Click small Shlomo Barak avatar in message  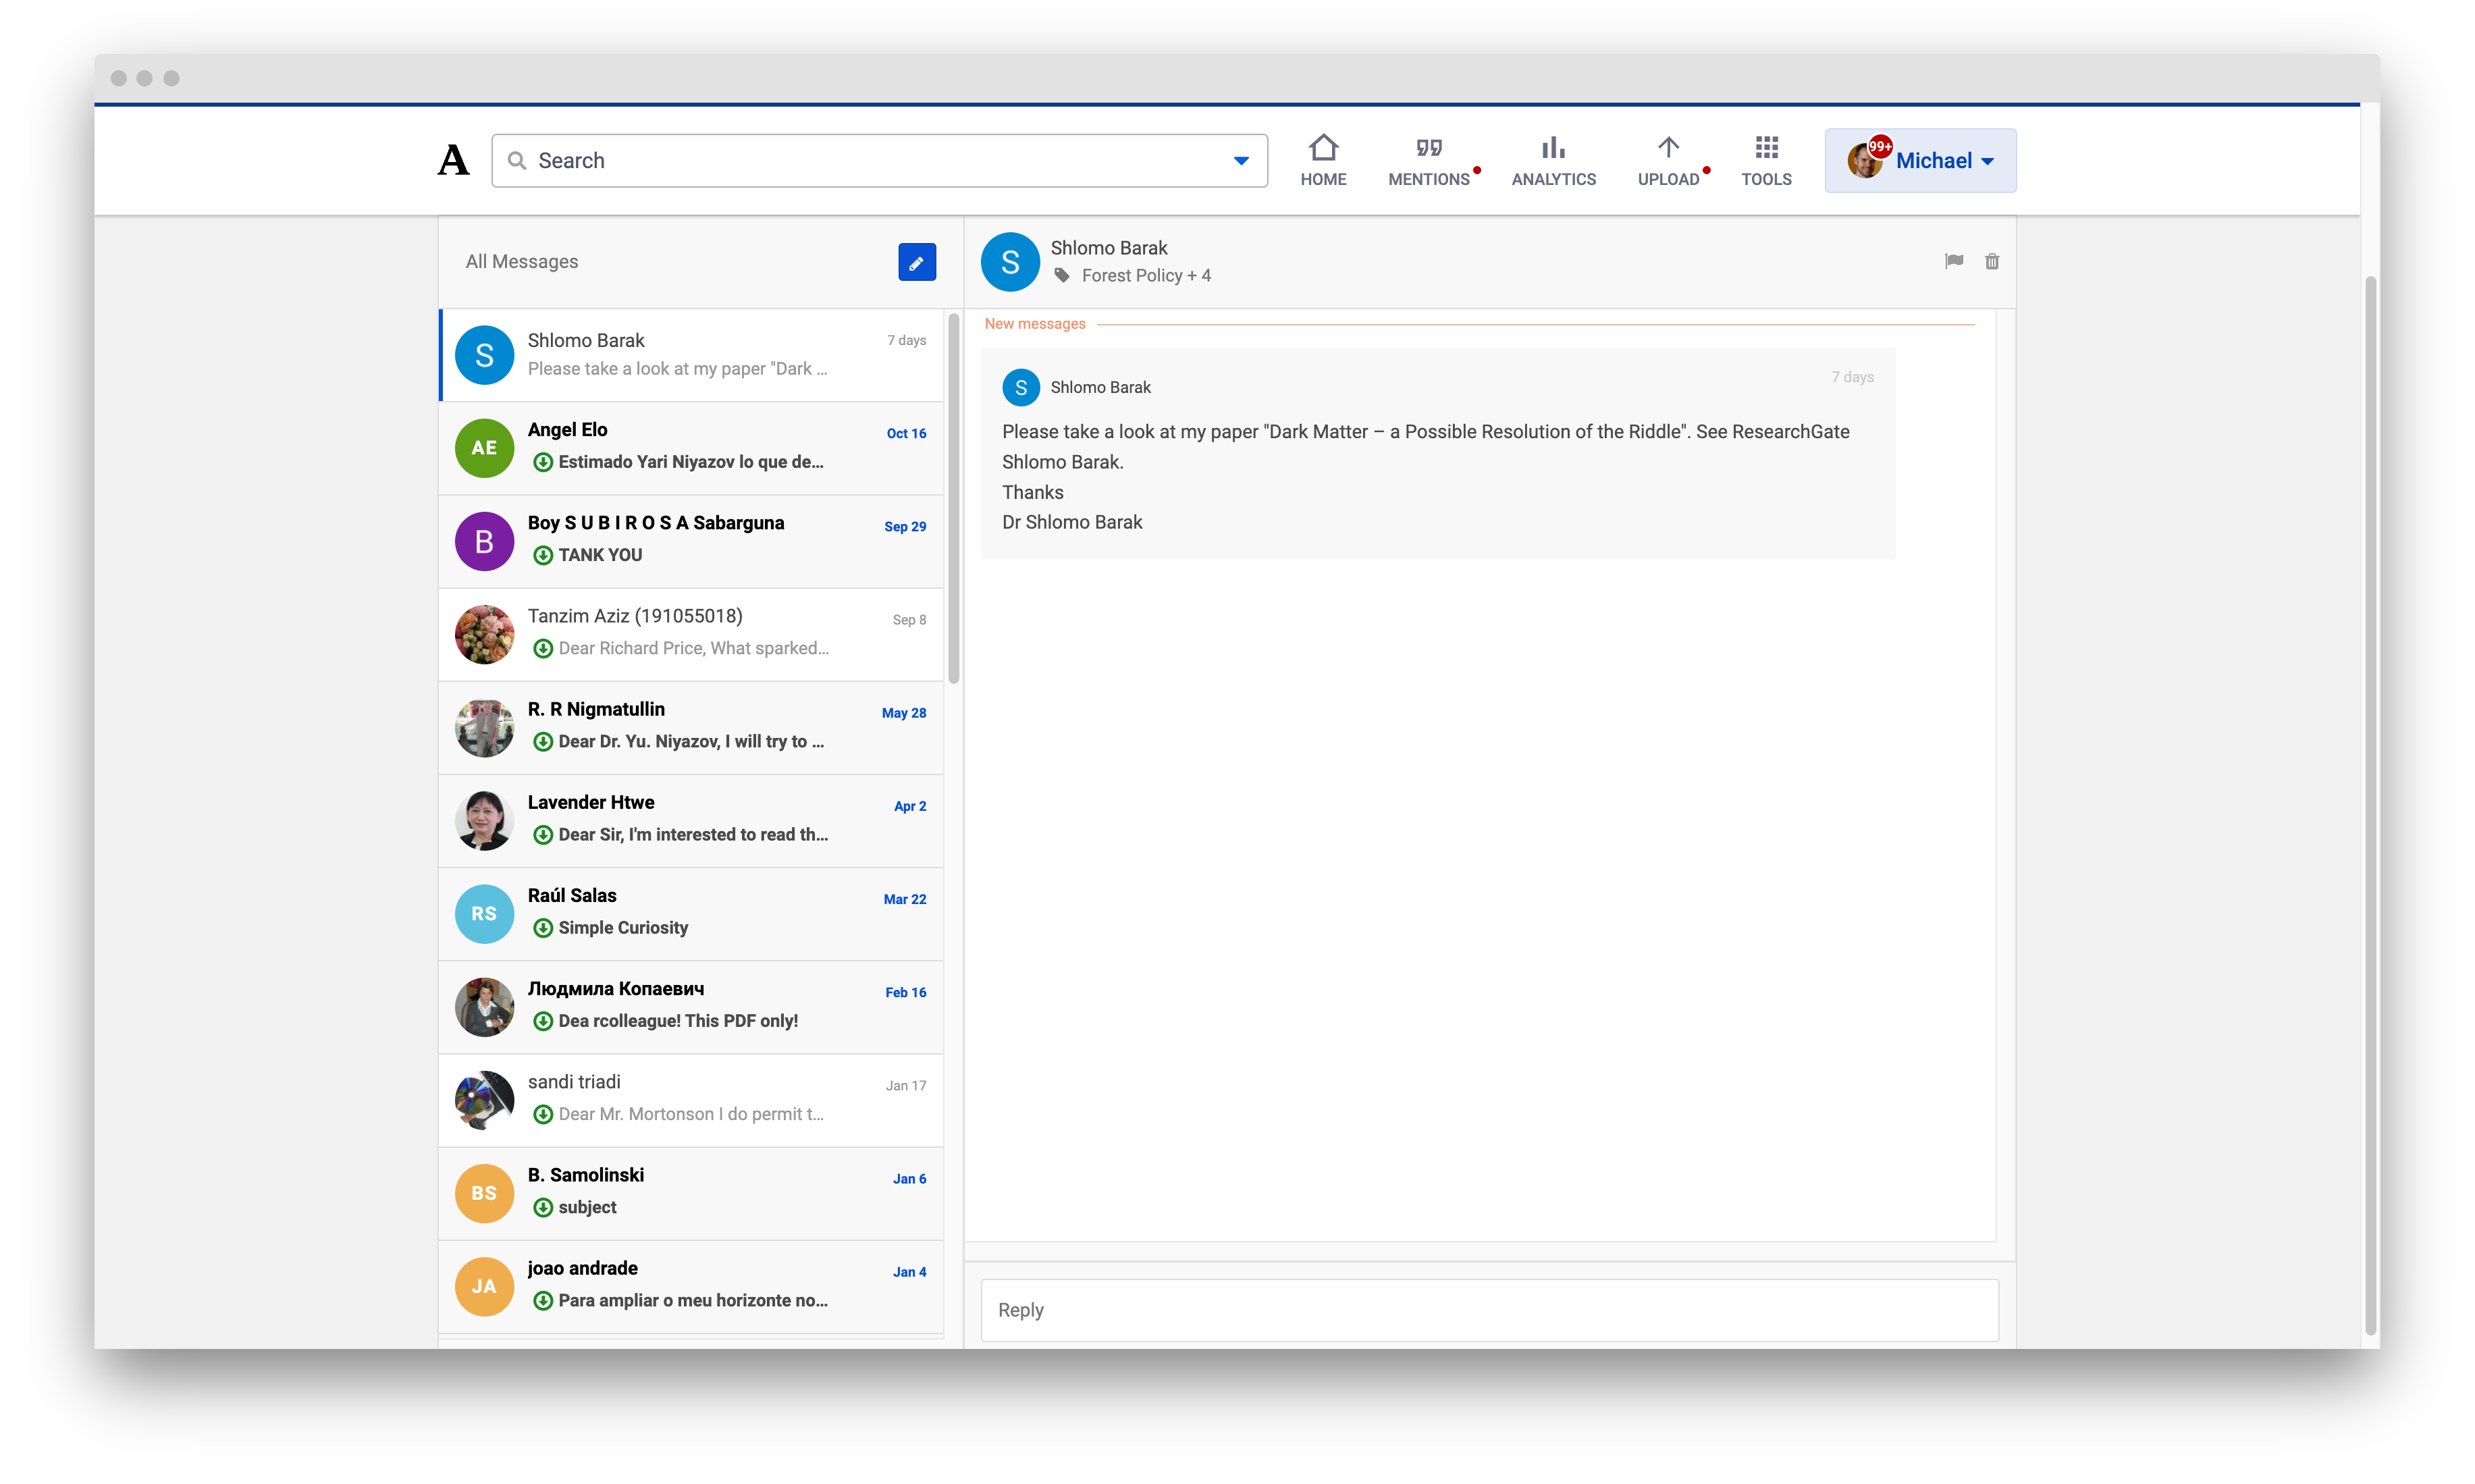pos(1020,387)
